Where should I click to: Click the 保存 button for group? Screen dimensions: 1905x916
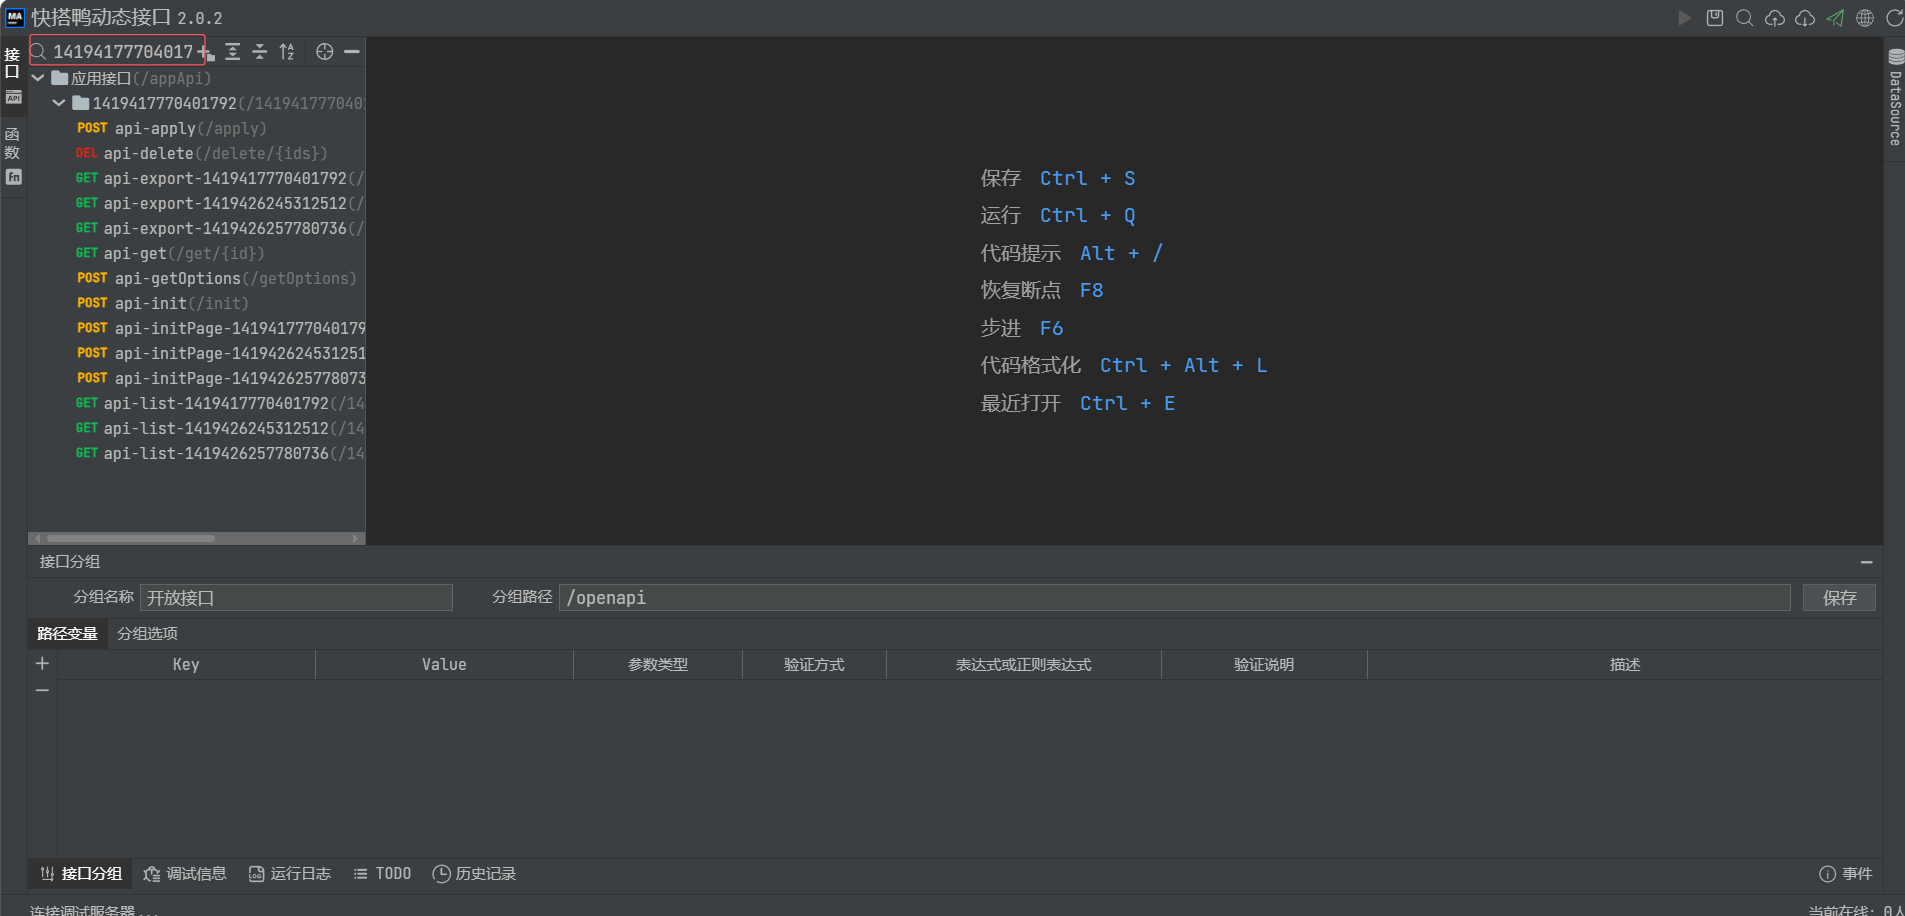pos(1839,598)
